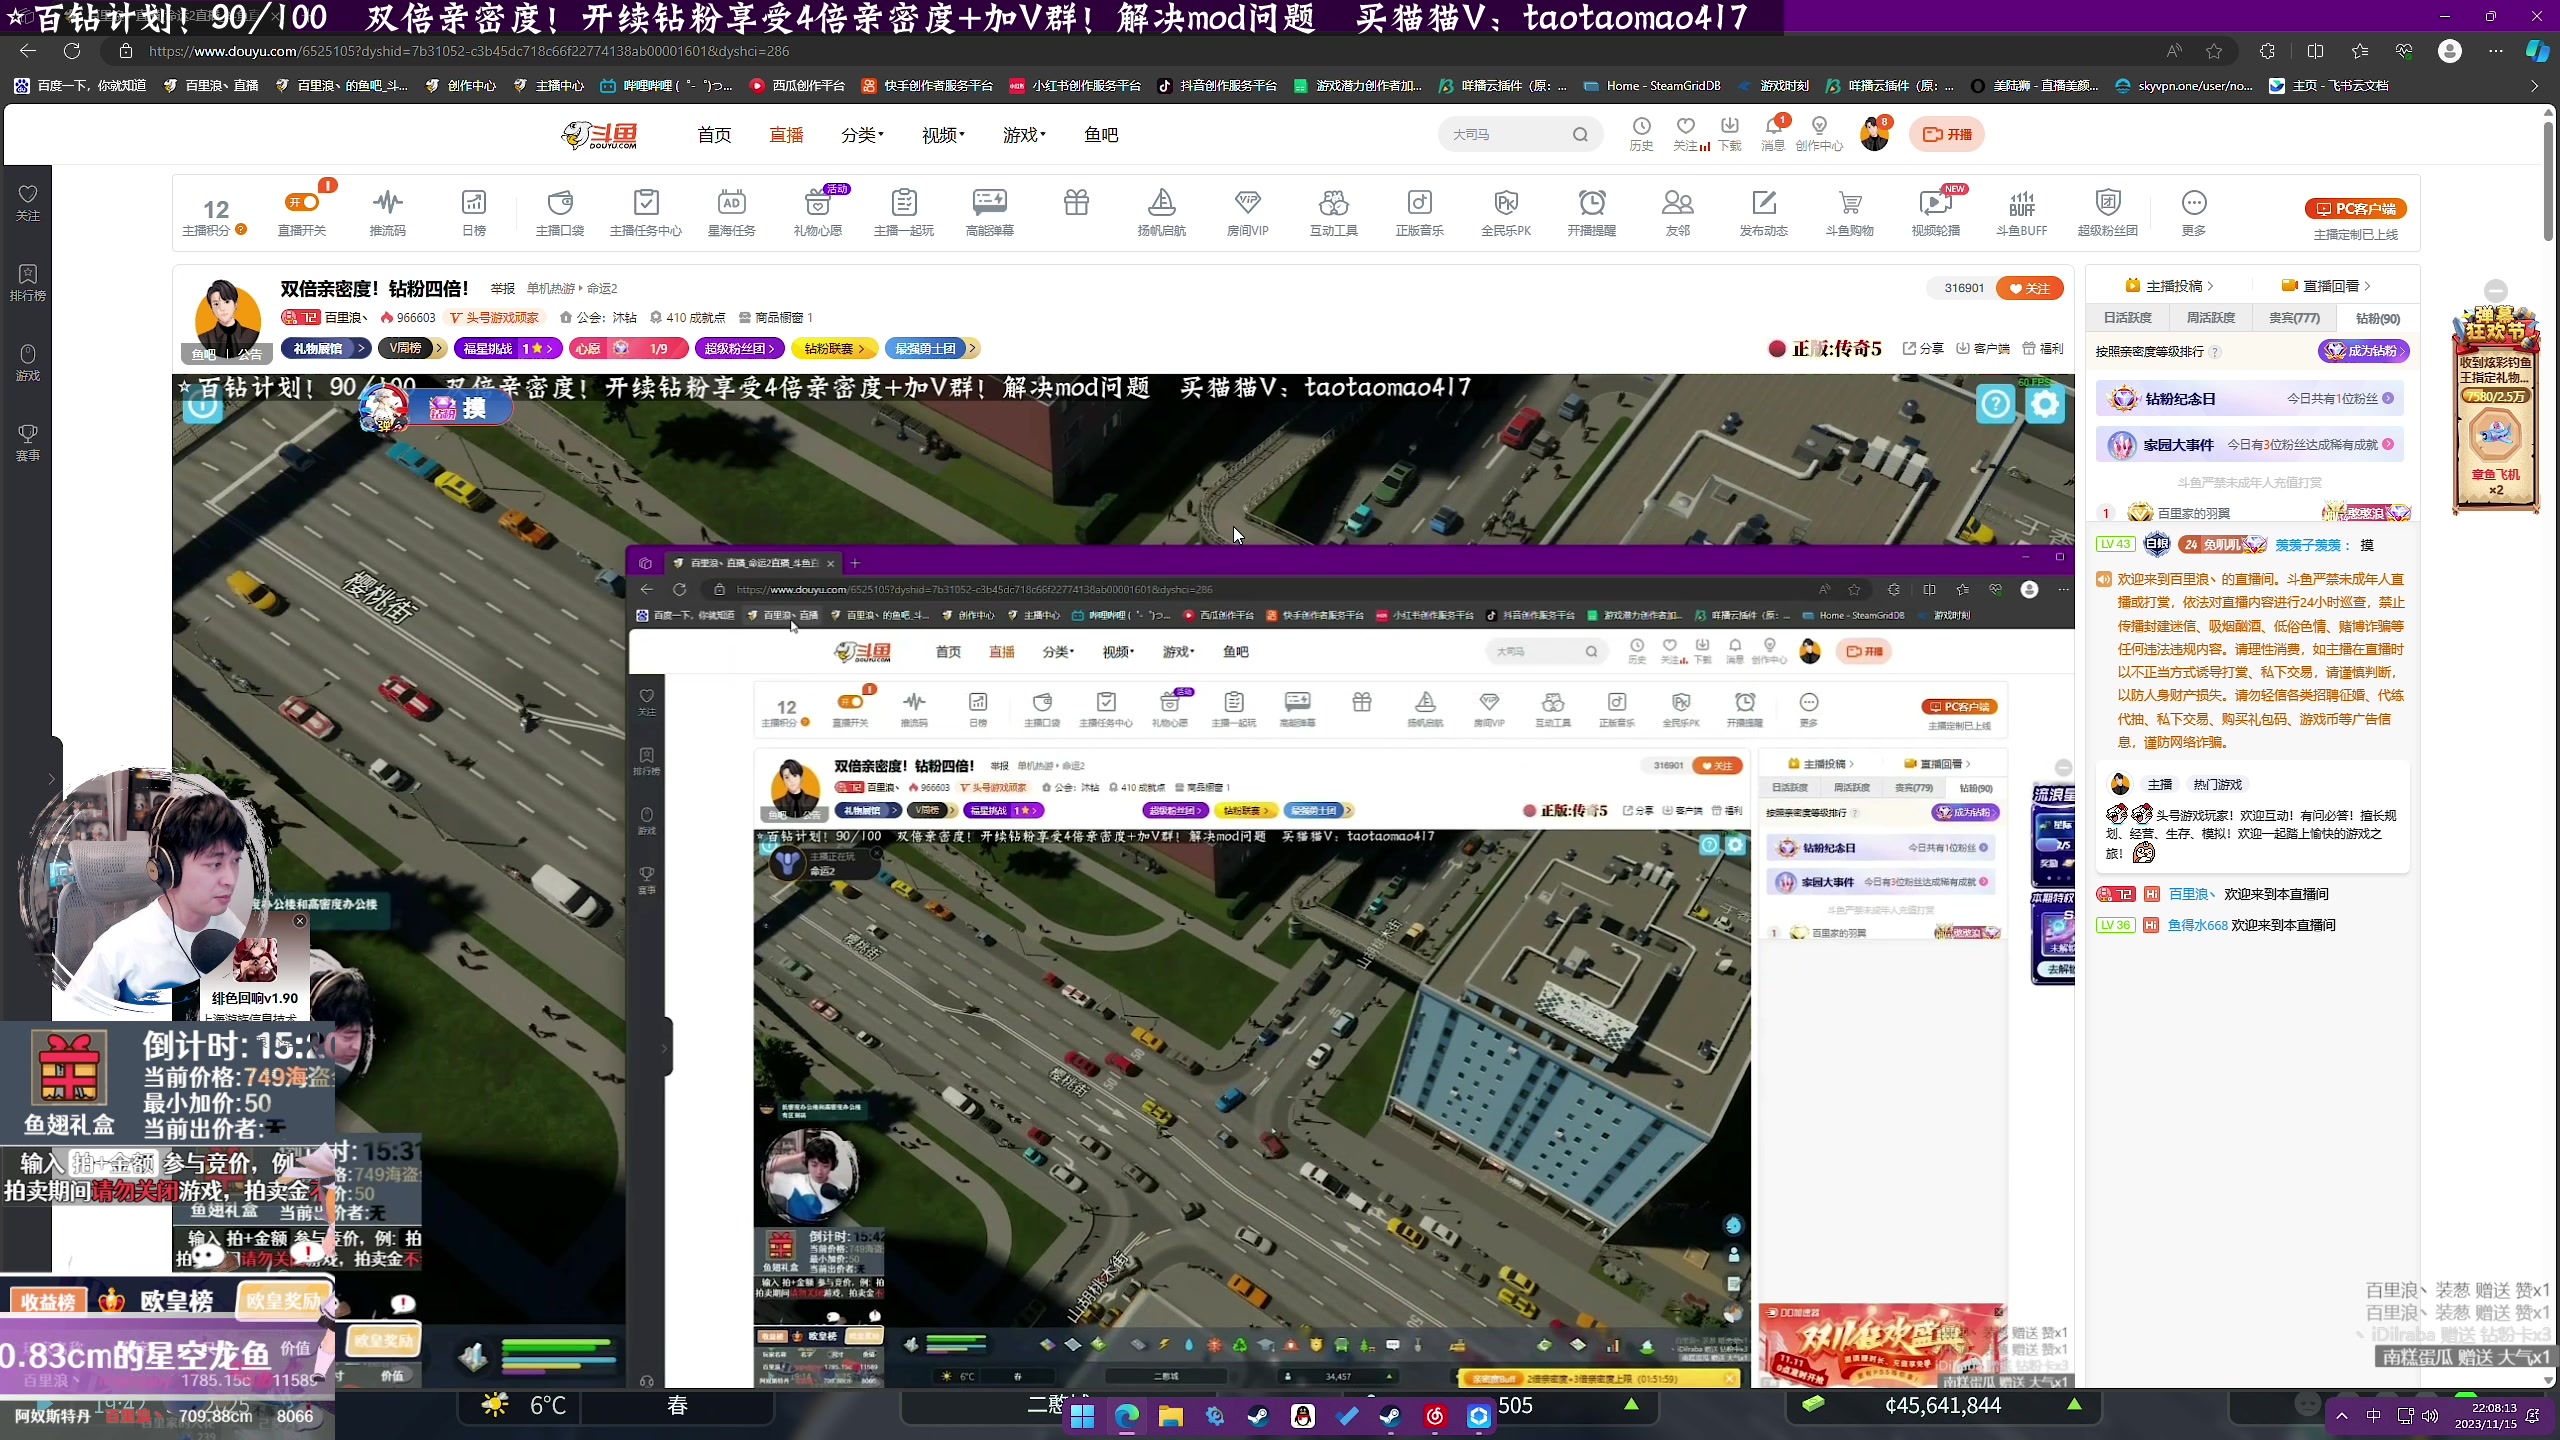Viewport: 2560px width, 1440px height.
Task: Open the 全民乐PK icon
Action: tap(1506, 212)
